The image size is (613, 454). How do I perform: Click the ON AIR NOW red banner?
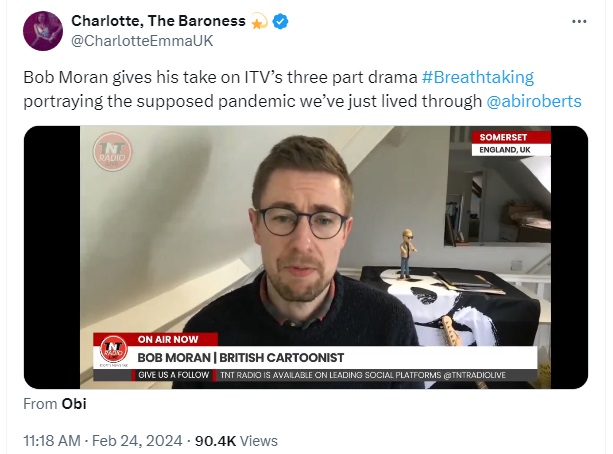pyautogui.click(x=168, y=339)
